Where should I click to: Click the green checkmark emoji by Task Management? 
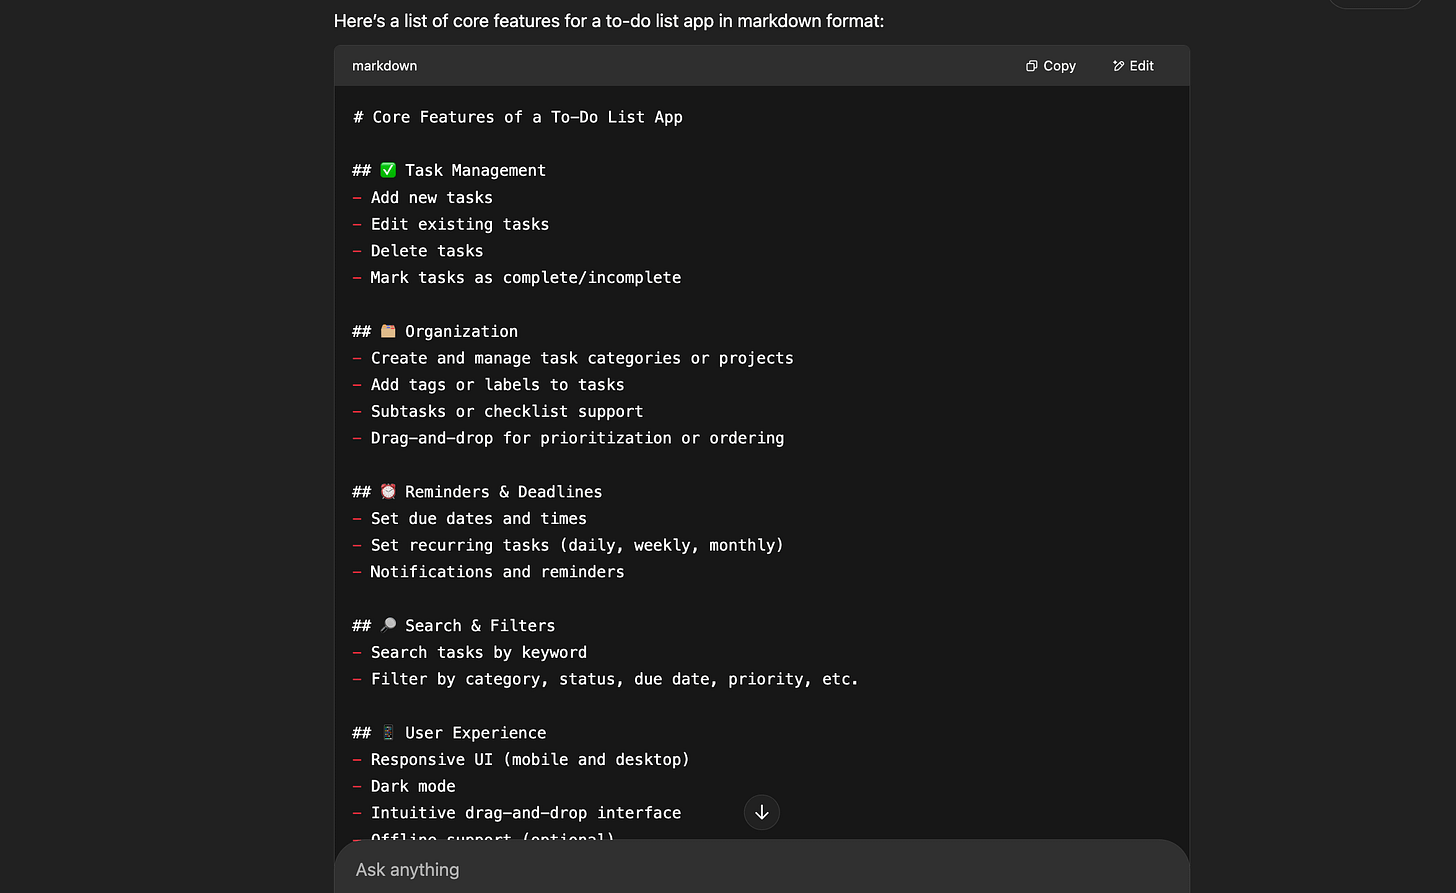point(388,170)
